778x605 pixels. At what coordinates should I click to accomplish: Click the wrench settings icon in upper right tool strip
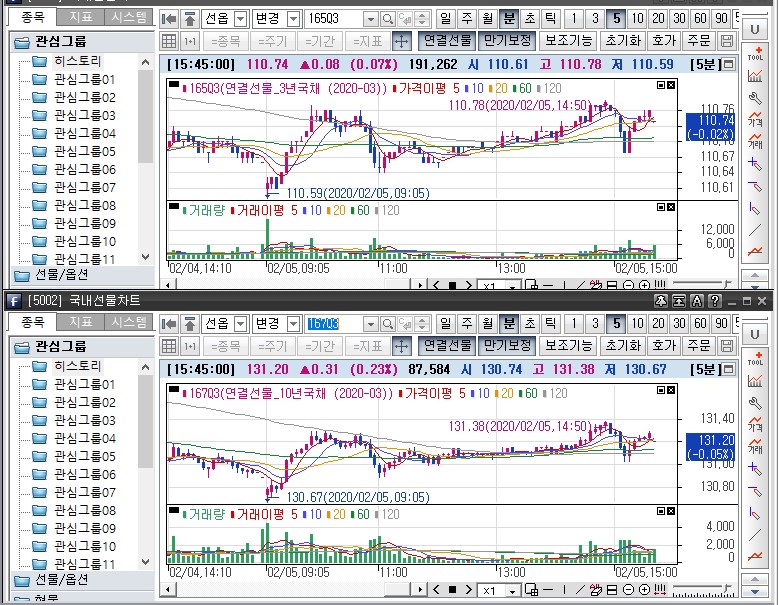[x=755, y=98]
